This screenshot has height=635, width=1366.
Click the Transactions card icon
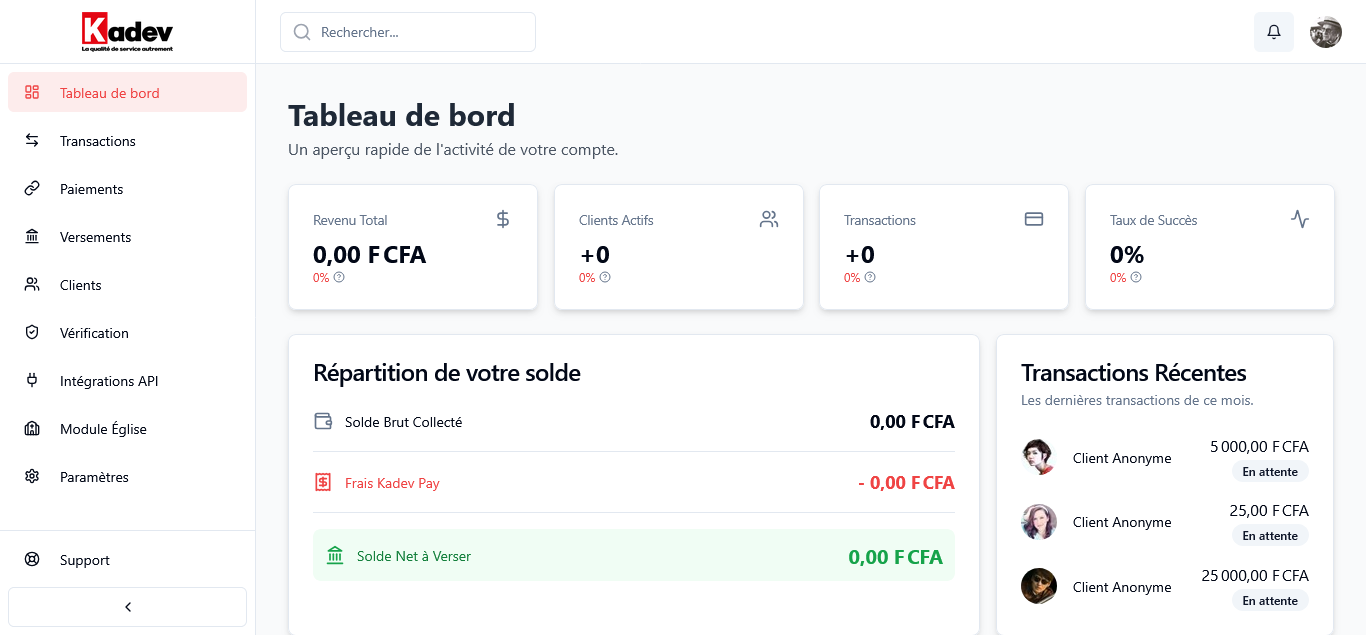[1034, 218]
